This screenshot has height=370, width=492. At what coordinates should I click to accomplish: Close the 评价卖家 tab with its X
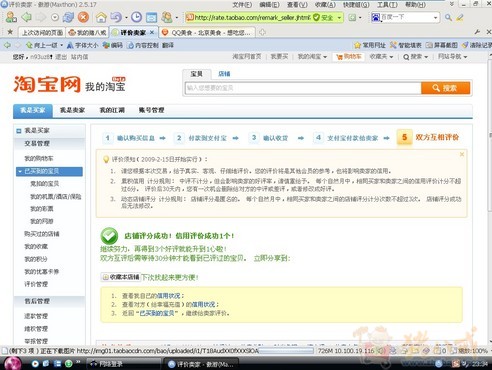coord(152,32)
